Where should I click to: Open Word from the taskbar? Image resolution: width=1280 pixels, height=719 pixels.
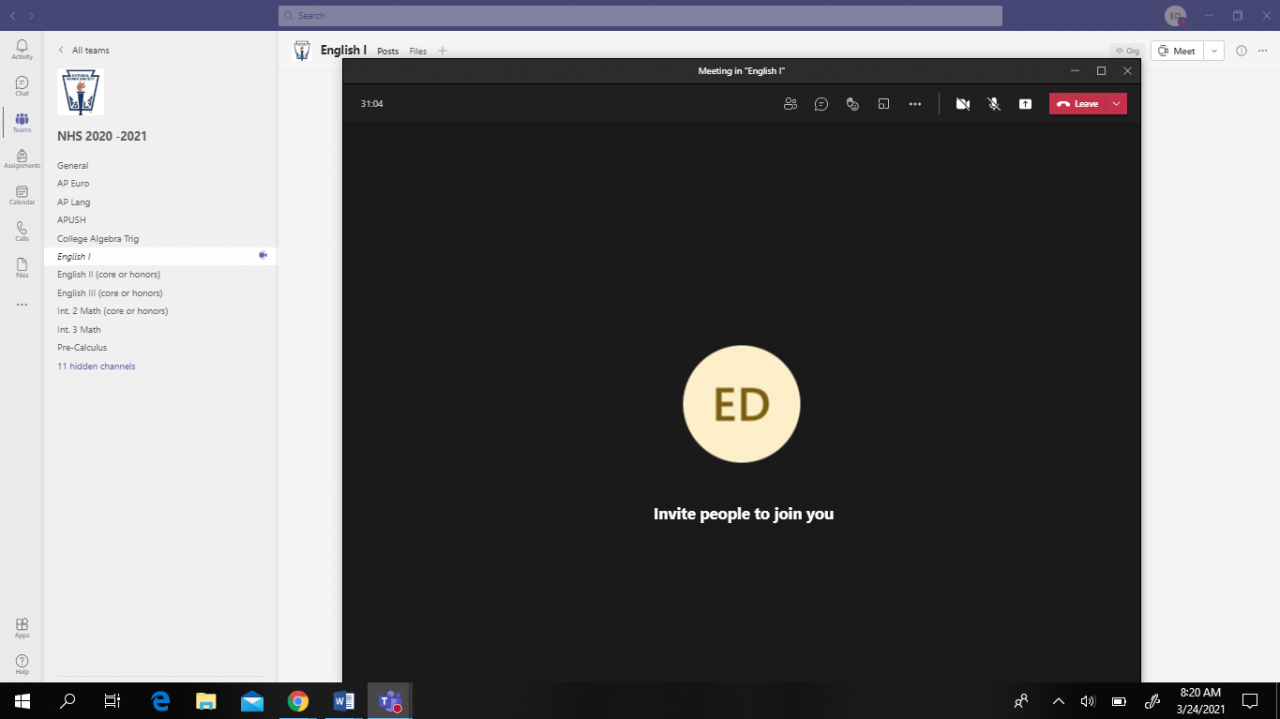pos(344,701)
